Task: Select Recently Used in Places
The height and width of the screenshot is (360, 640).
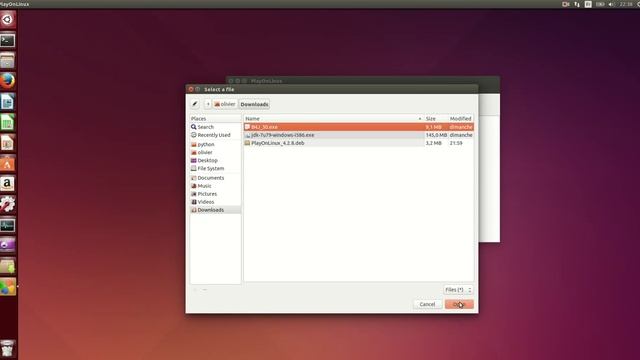Action: click(x=215, y=135)
